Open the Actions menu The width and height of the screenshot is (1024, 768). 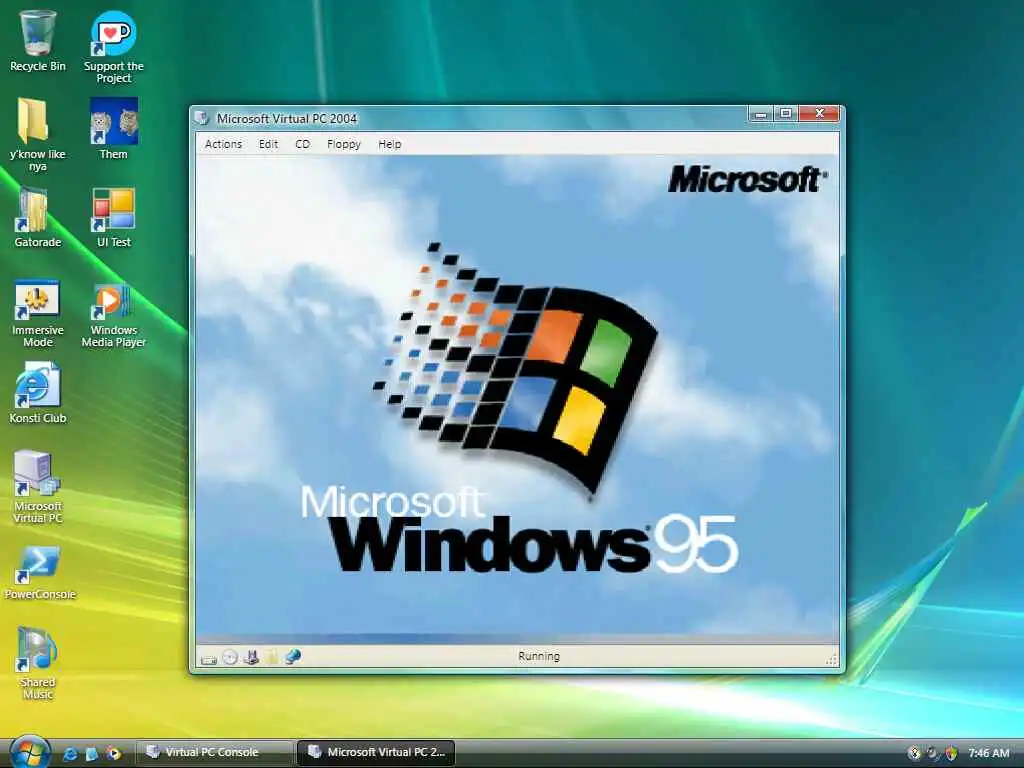coord(223,144)
